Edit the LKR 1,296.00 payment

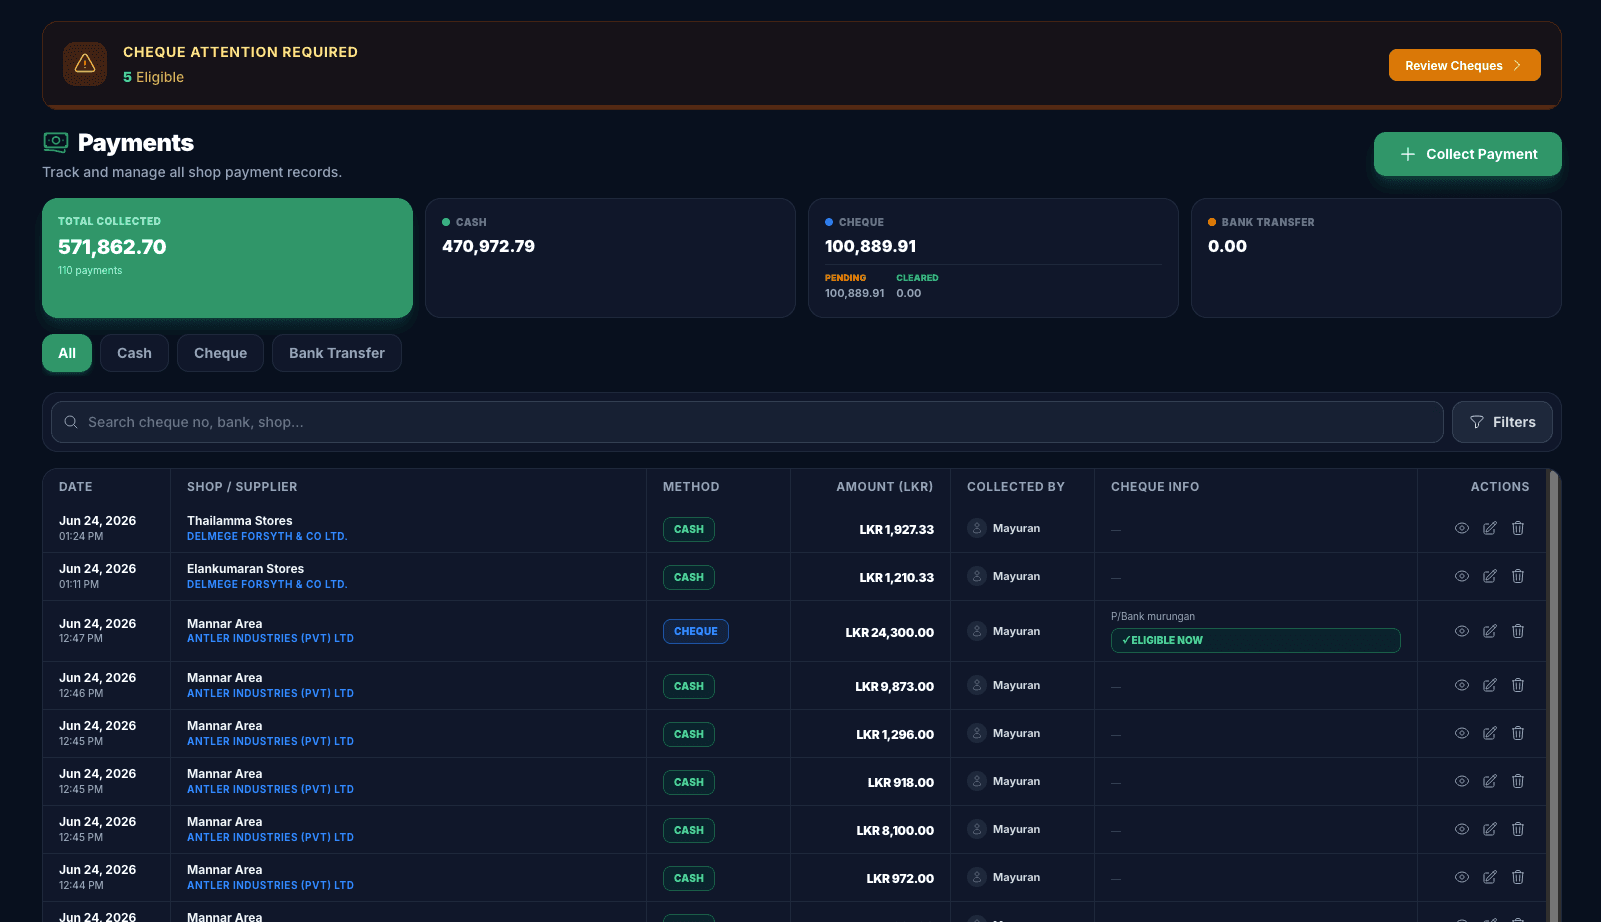point(1490,733)
